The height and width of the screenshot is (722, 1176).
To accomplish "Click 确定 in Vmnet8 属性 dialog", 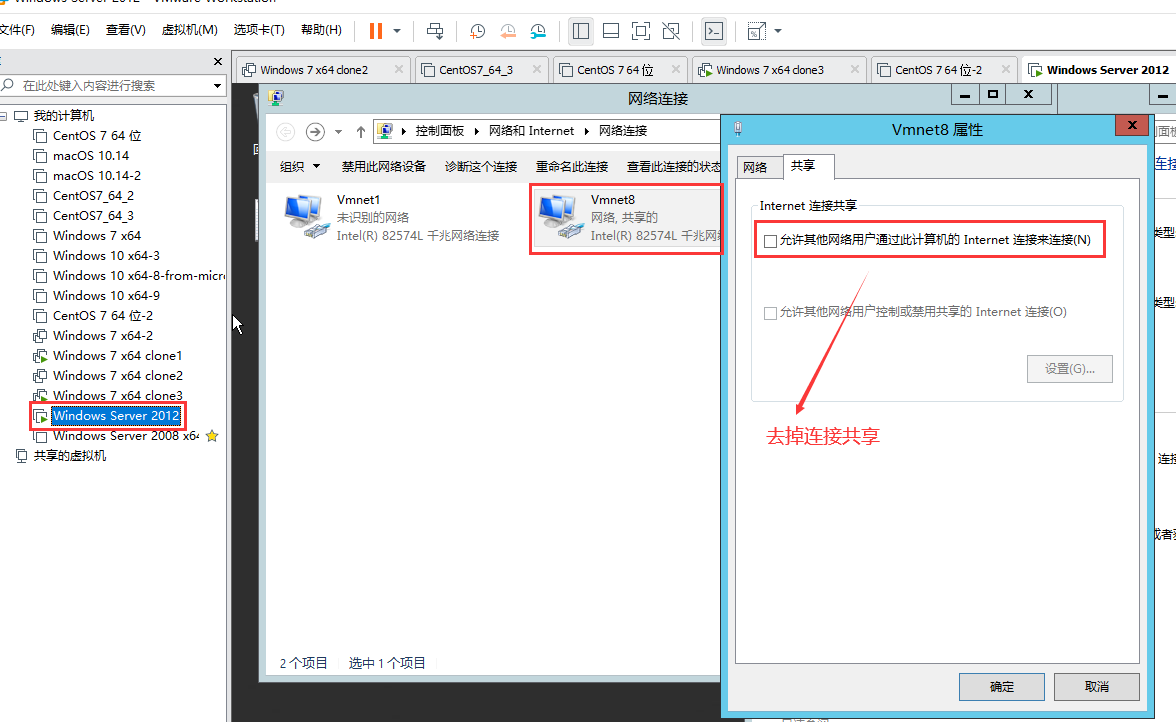I will tap(1001, 687).
